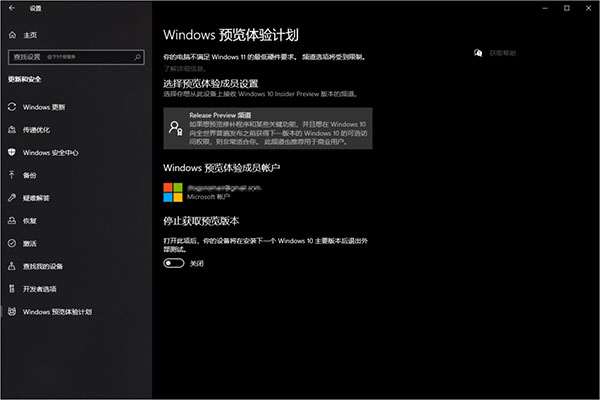Click the back arrow in title bar
600x400 pixels.
click(x=12, y=8)
